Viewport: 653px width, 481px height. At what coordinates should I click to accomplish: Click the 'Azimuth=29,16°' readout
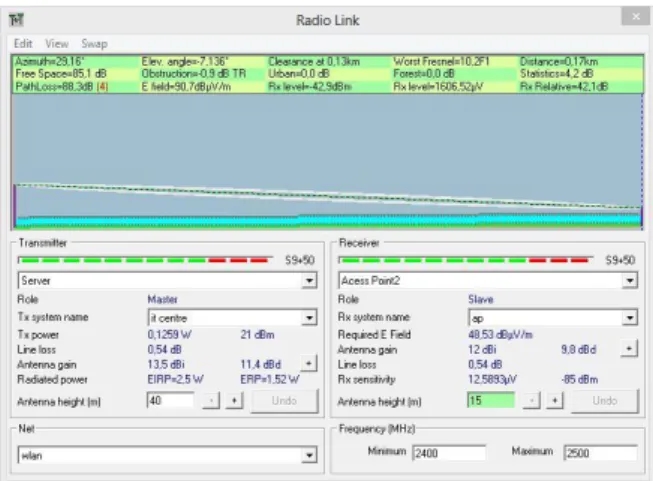50,62
